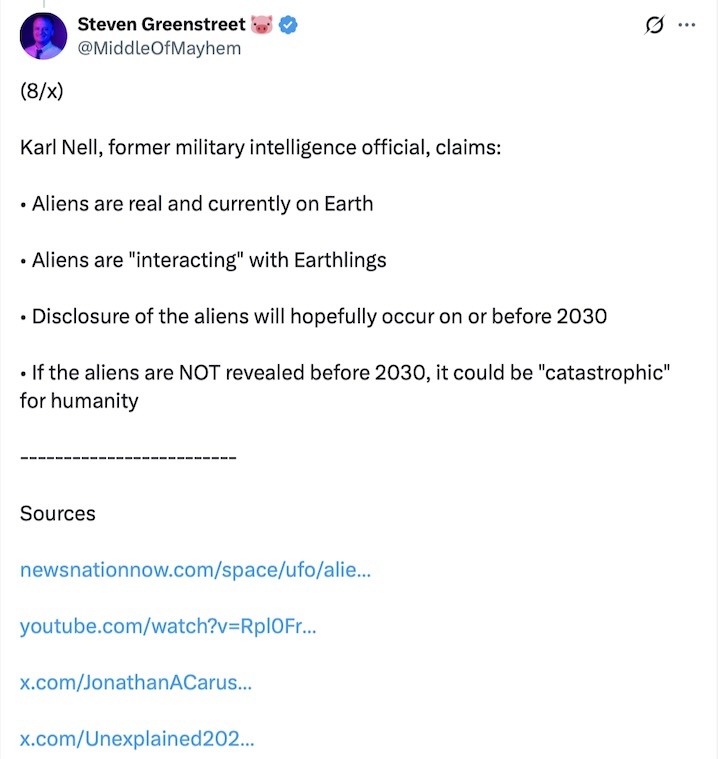The height and width of the screenshot is (759, 720).
Task: Click Steven Greenstreet's profile avatar
Action: tap(42, 36)
